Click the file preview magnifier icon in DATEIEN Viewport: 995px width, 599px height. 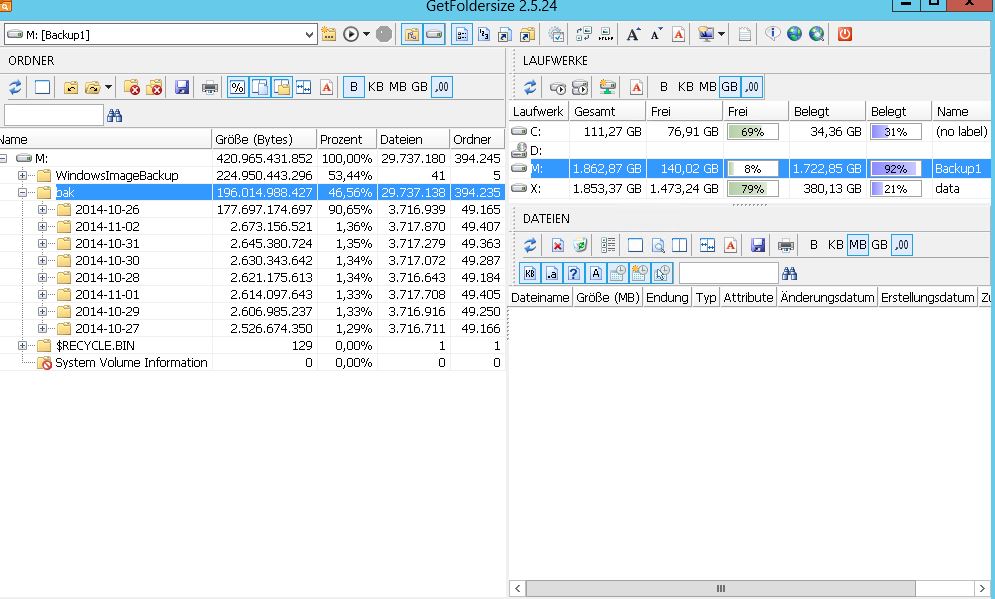[x=658, y=245]
